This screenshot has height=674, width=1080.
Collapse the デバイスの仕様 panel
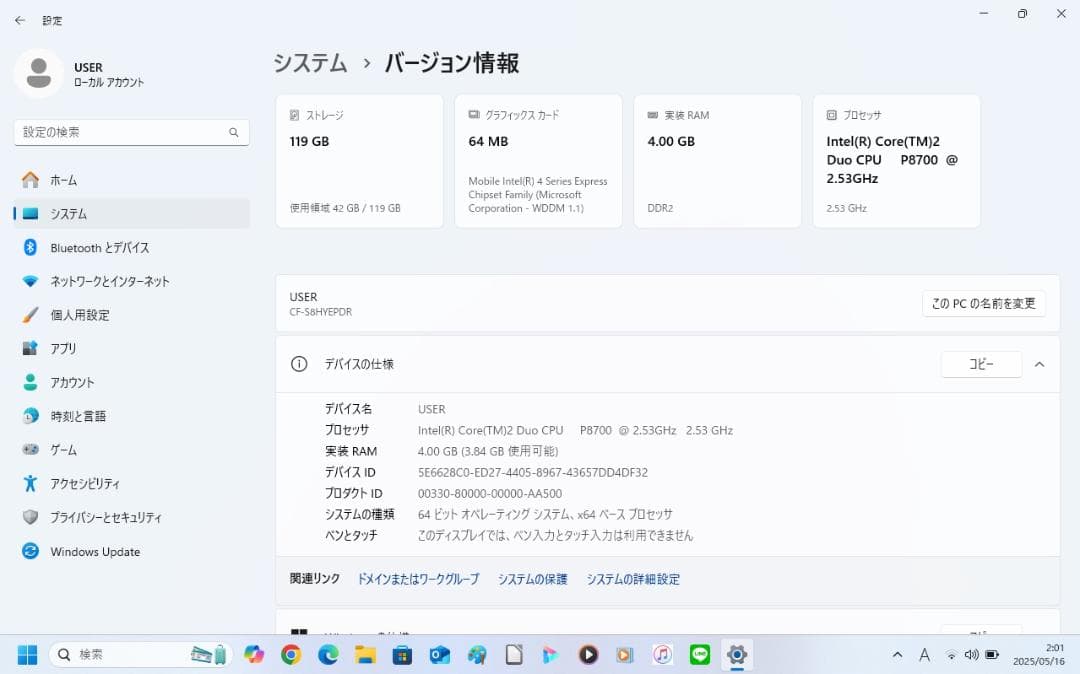point(1039,364)
